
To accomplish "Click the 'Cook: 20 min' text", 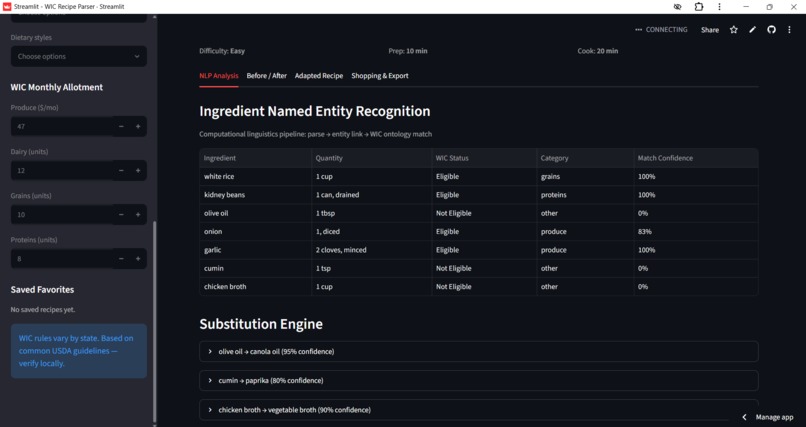I will click(x=598, y=51).
